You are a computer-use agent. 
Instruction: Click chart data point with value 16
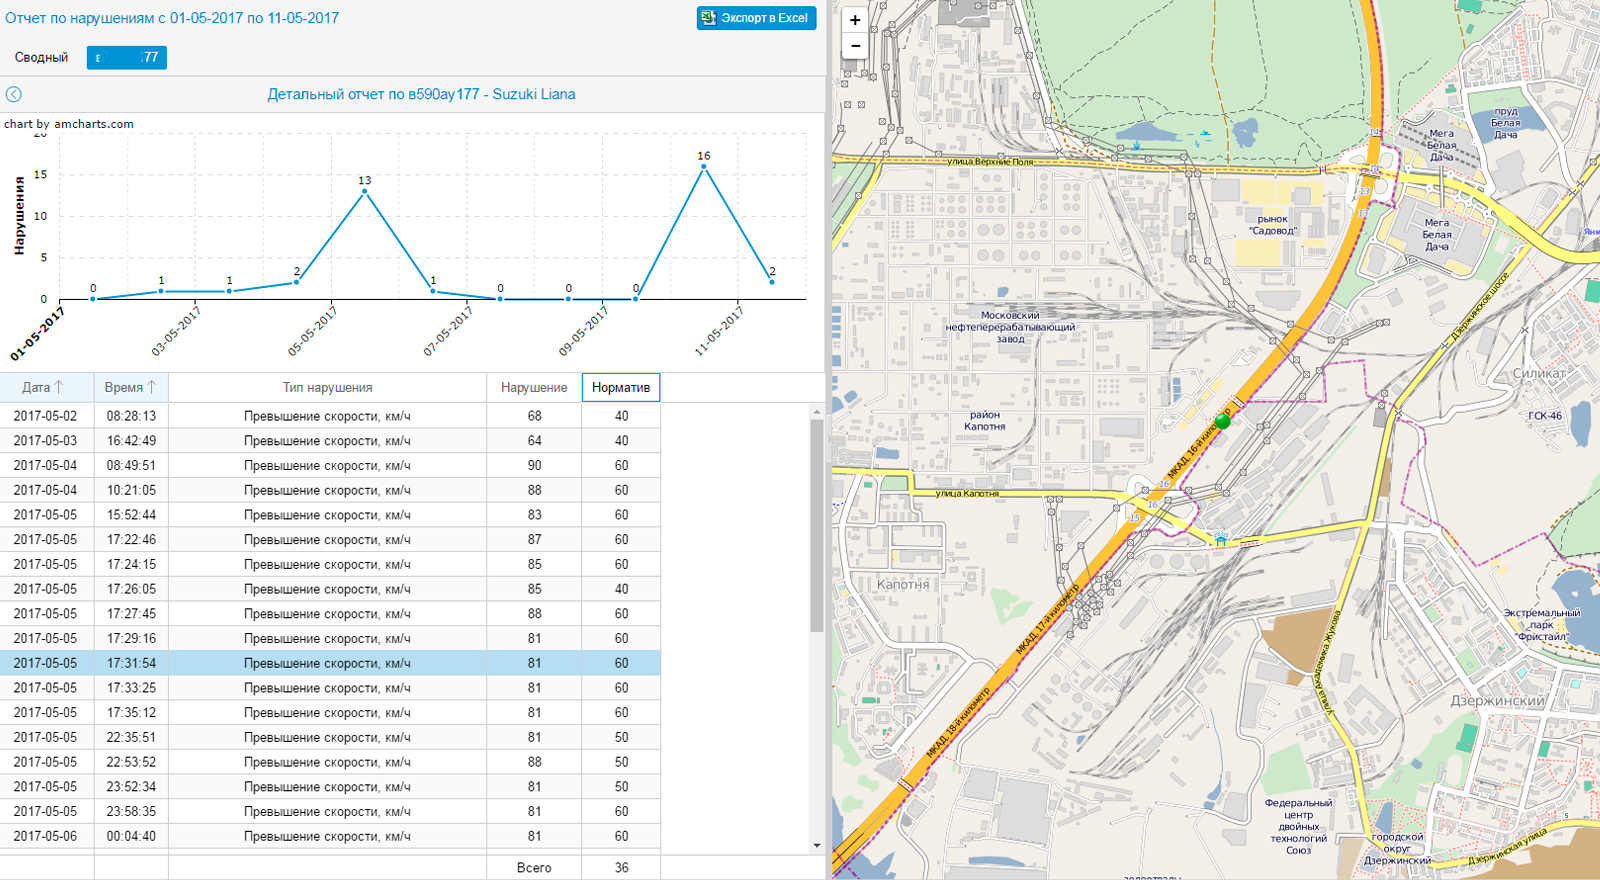pyautogui.click(x=704, y=167)
